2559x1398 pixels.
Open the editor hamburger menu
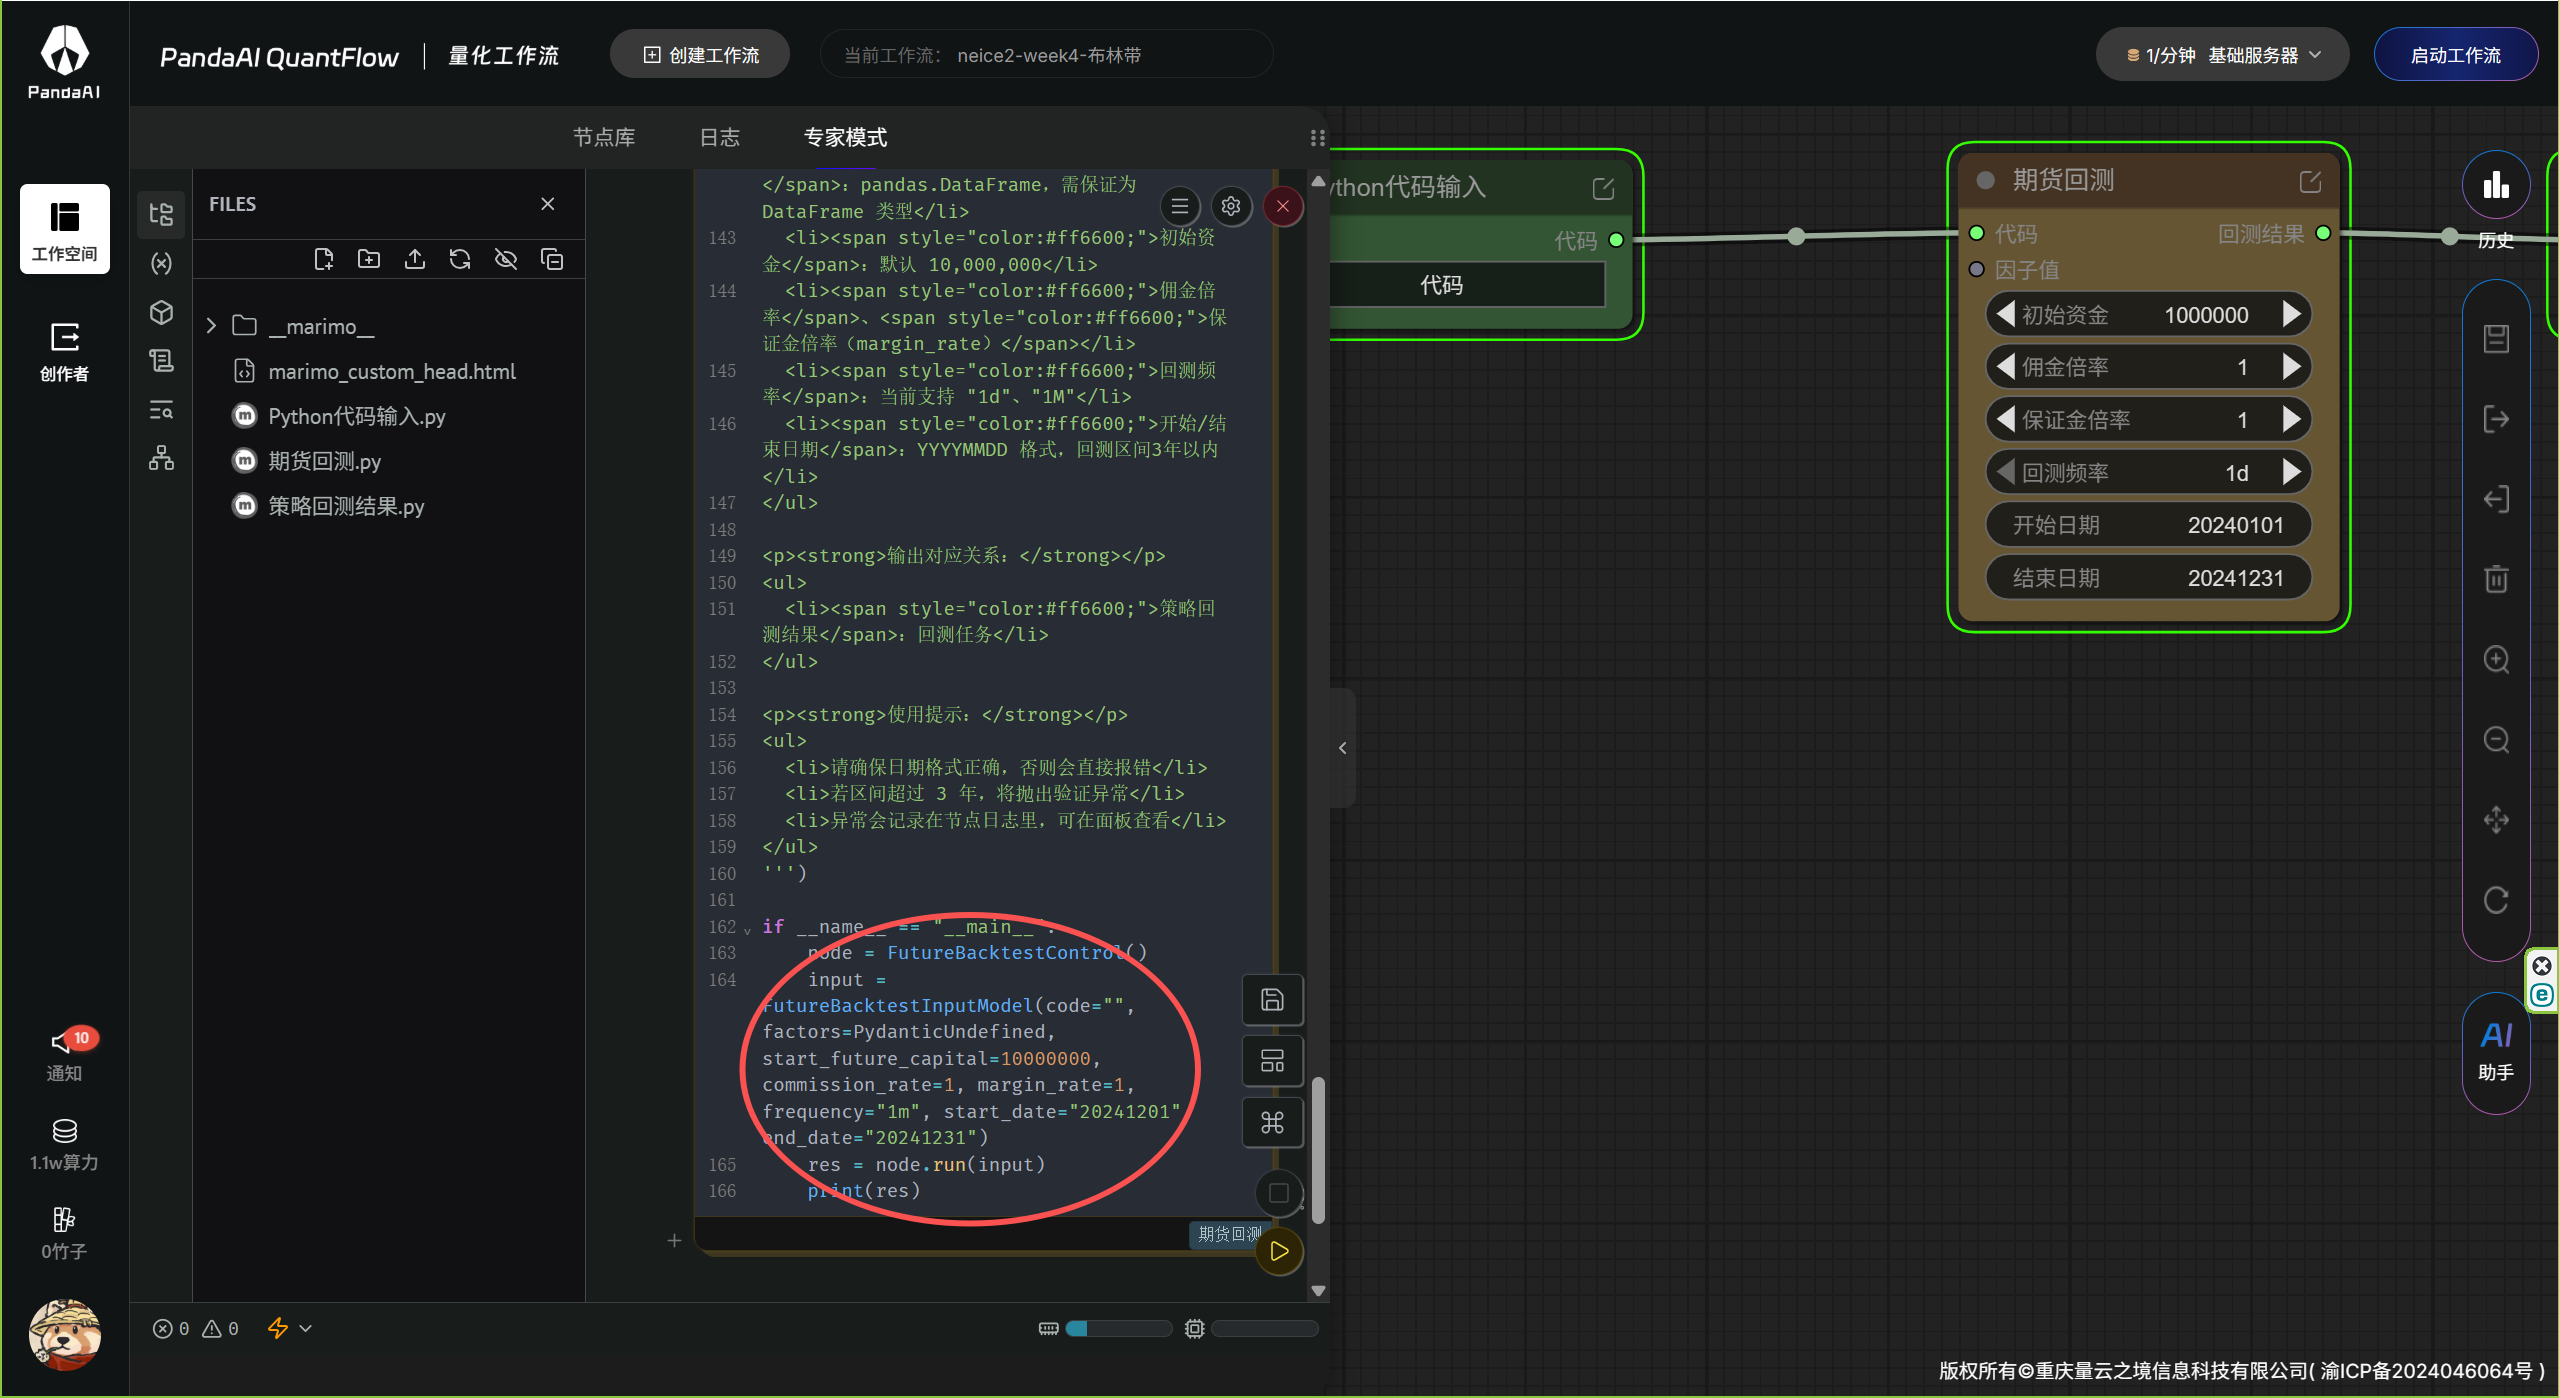1180,206
